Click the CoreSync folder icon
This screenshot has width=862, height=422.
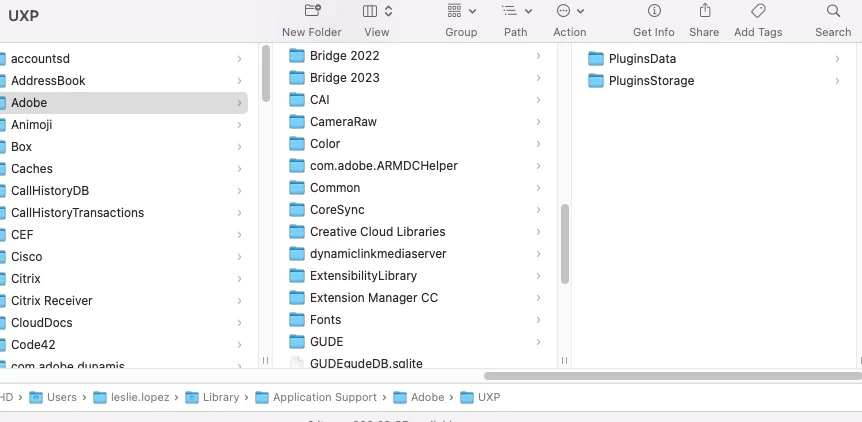point(297,209)
